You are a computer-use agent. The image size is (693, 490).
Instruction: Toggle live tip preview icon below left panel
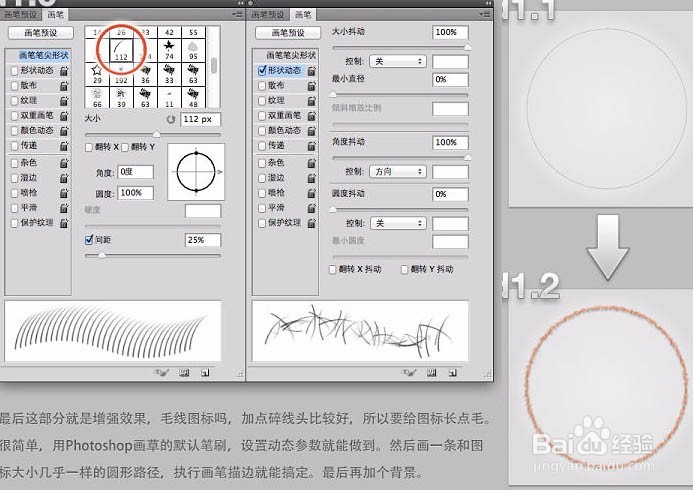(161, 372)
